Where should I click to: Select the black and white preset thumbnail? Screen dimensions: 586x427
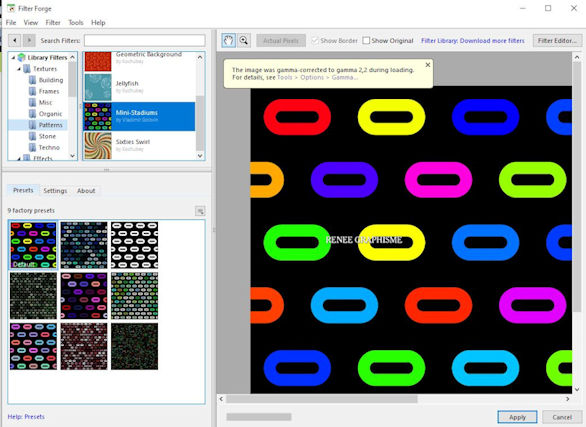click(x=135, y=245)
